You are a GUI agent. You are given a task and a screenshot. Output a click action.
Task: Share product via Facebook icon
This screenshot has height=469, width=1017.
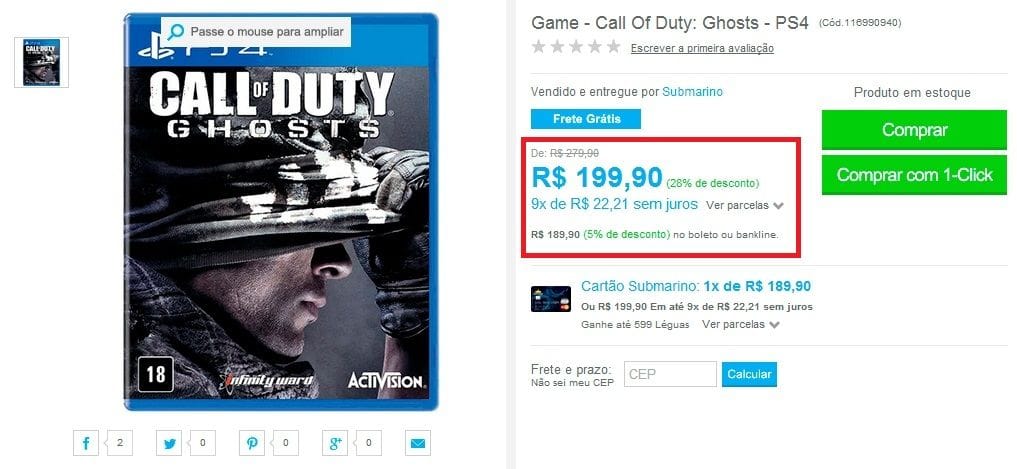[86, 443]
